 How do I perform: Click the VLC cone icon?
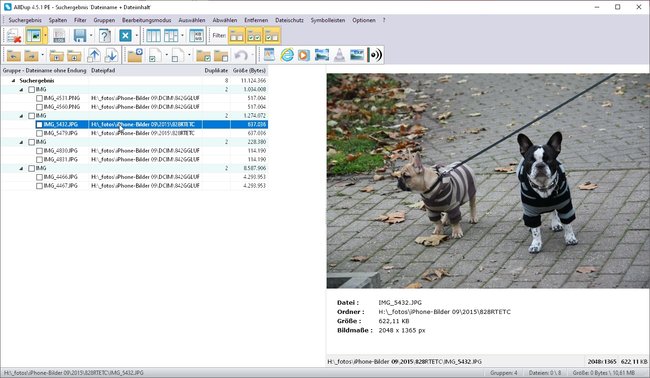point(339,55)
